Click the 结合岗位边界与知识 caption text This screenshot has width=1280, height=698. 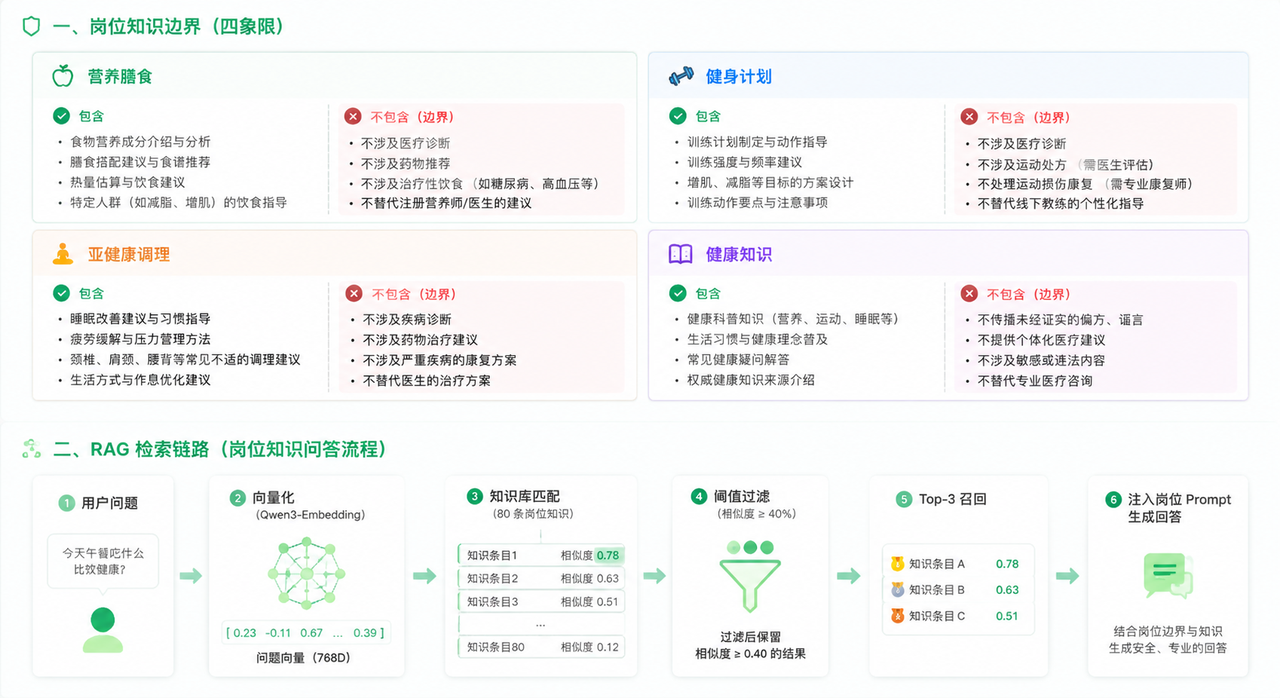pyautogui.click(x=1168, y=631)
